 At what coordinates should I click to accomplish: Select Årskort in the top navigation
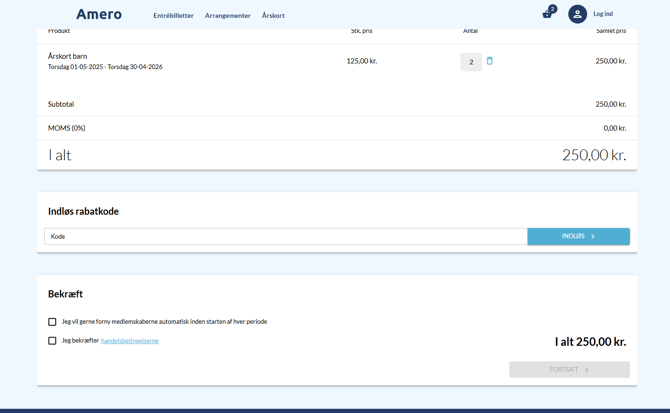273,15
